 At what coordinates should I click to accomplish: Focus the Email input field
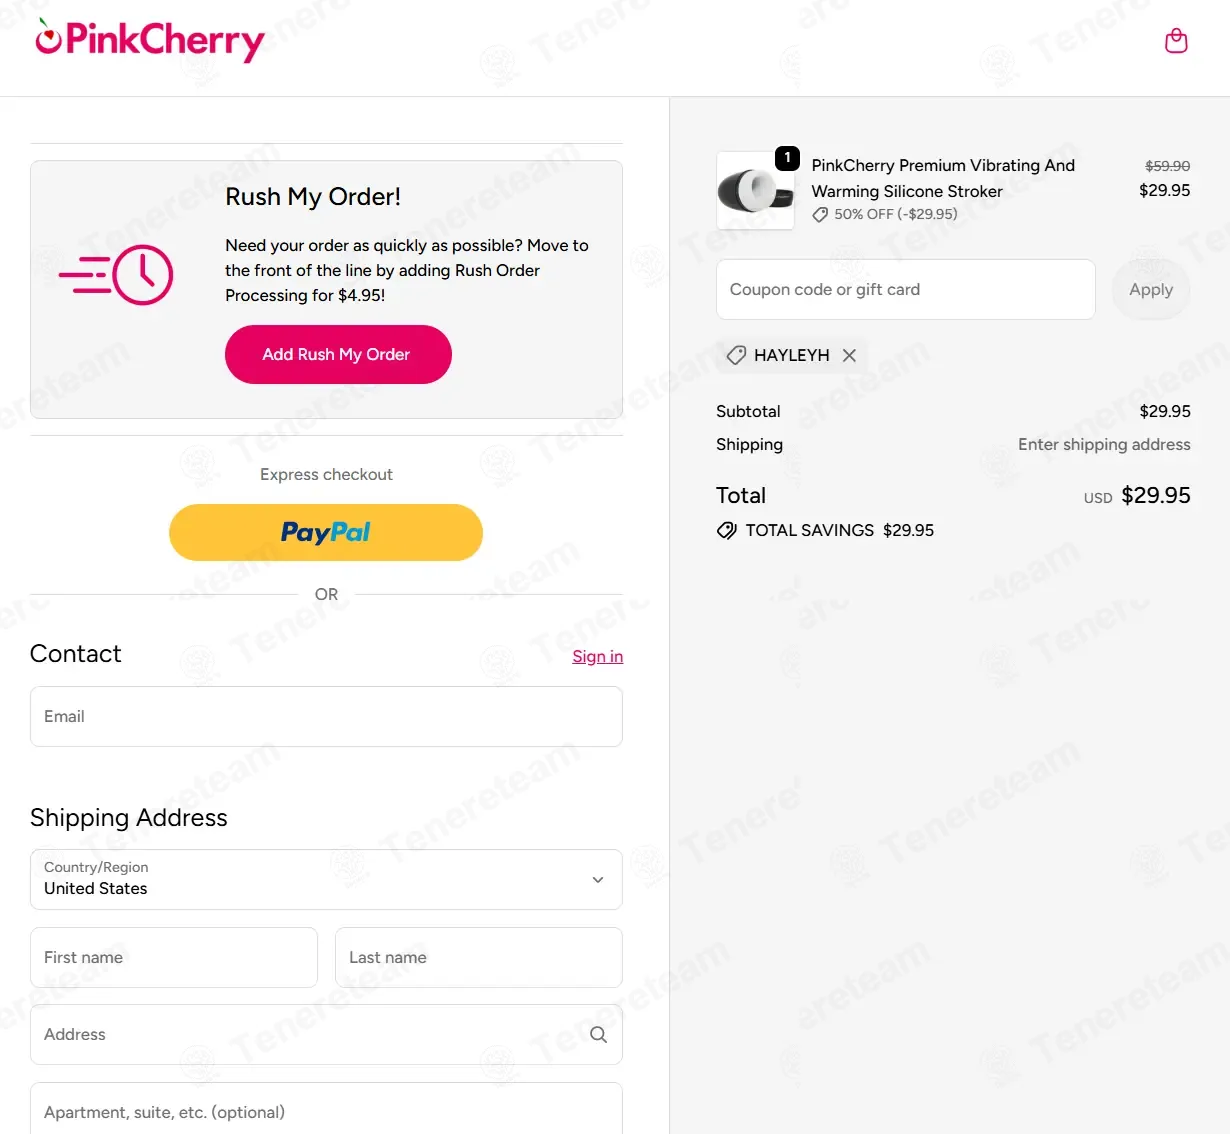click(x=326, y=717)
